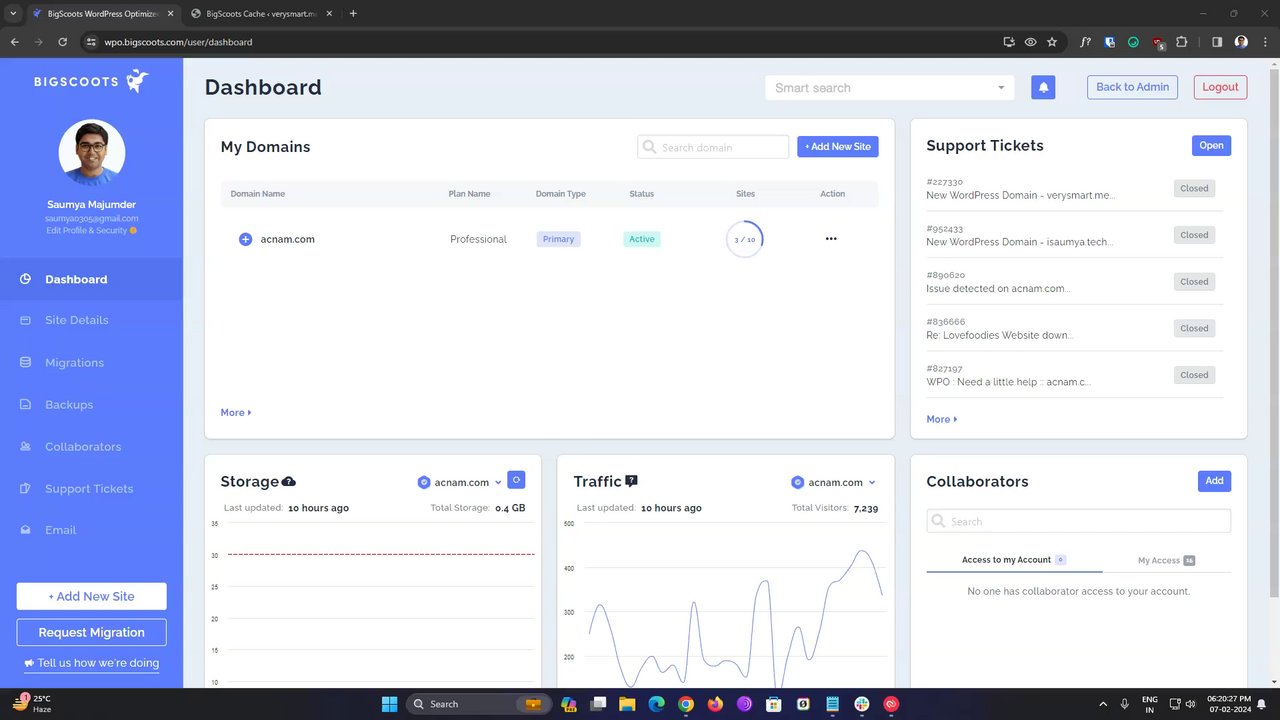
Task: Click the Traffic help icon
Action: pyautogui.click(x=631, y=481)
